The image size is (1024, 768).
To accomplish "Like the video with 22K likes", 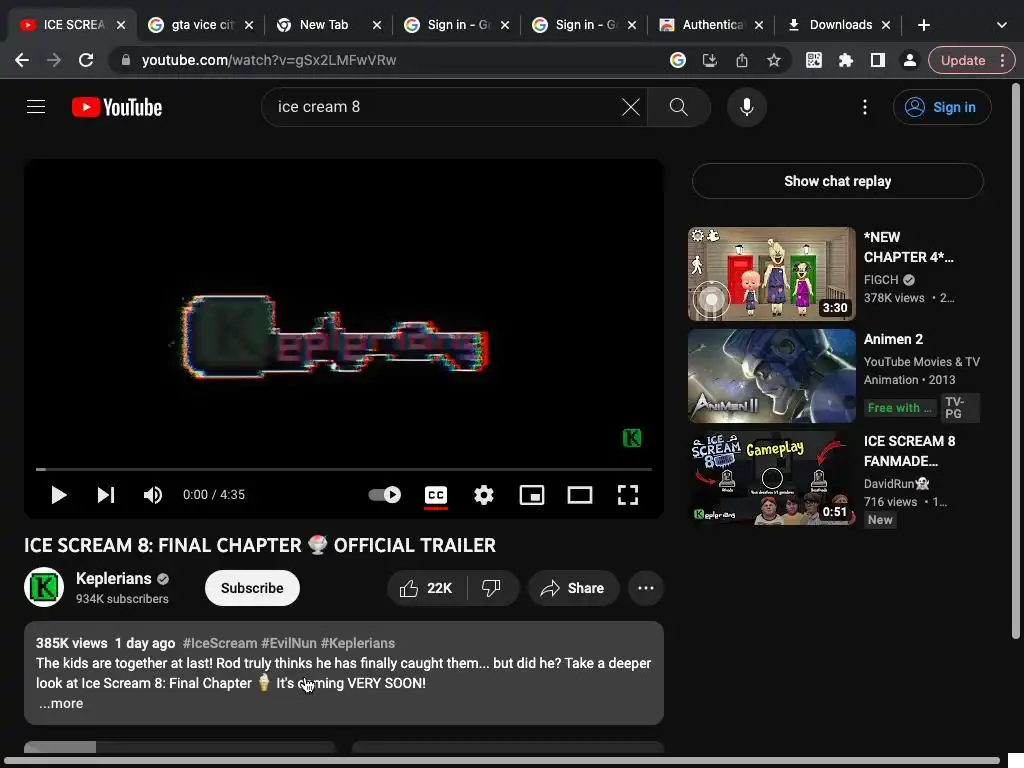I will (x=426, y=588).
